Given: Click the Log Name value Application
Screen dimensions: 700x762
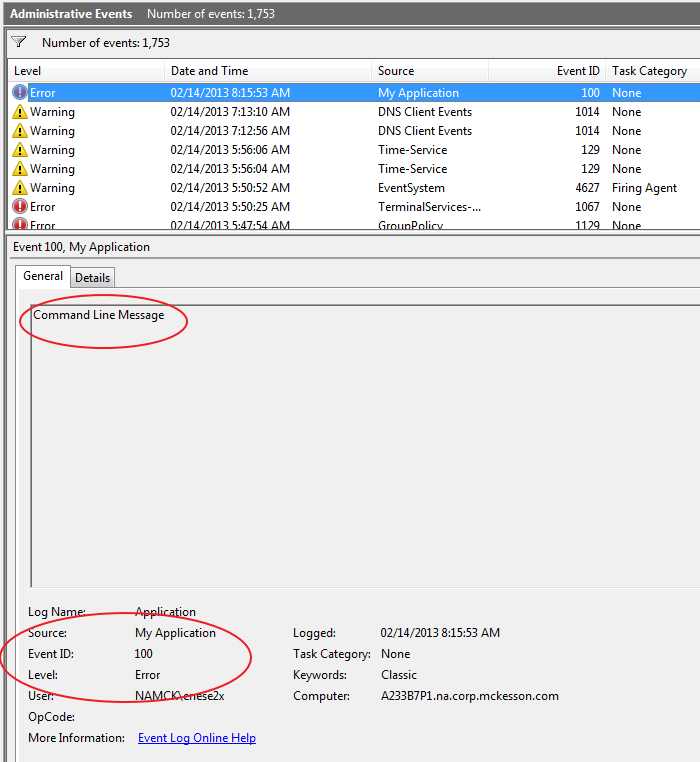Looking at the screenshot, I should tap(165, 612).
